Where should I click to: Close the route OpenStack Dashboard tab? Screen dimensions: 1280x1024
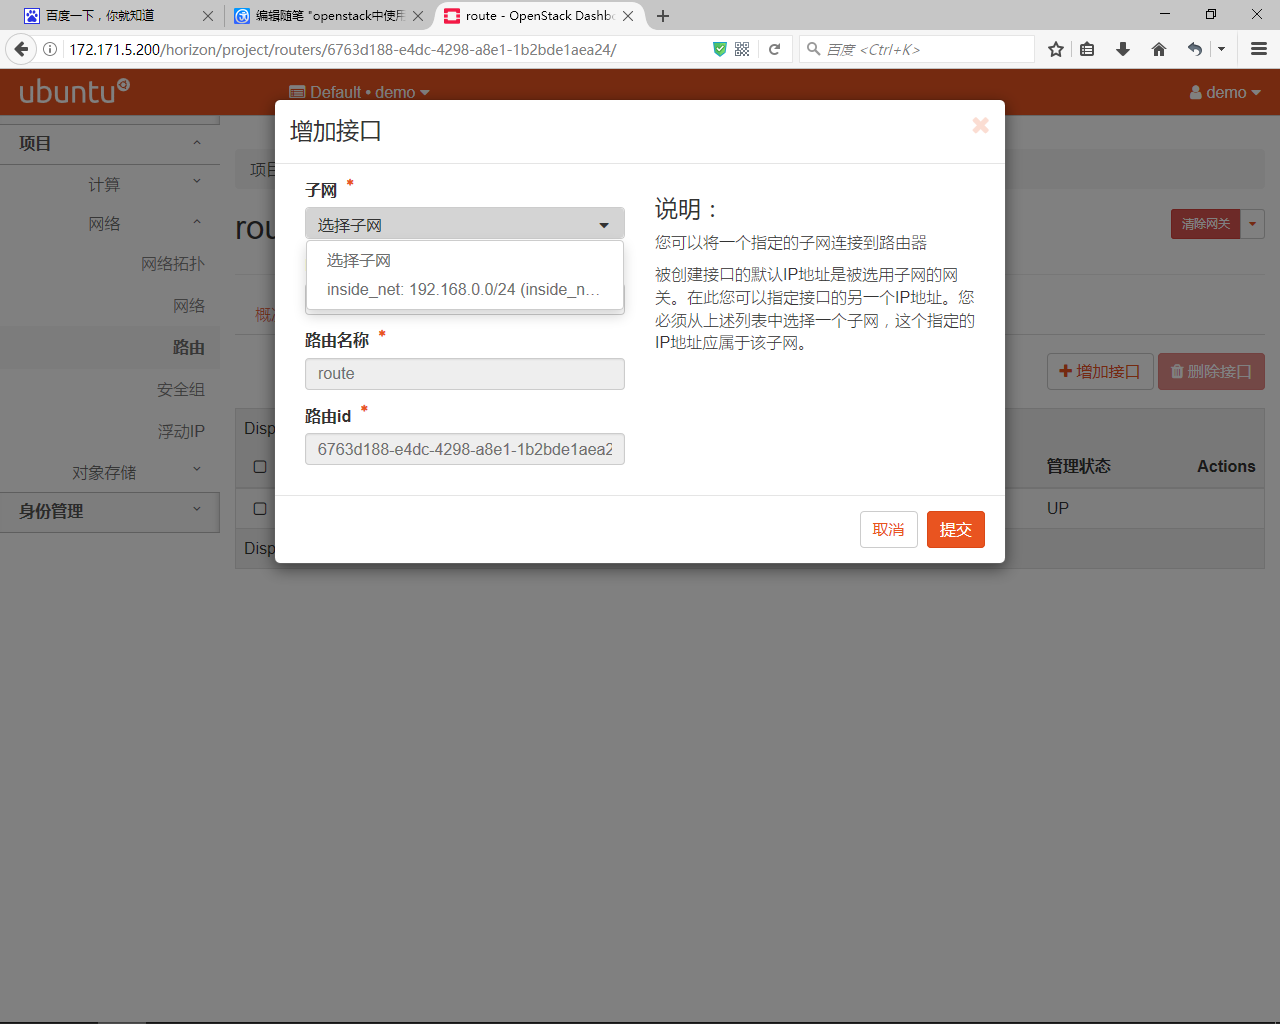(x=628, y=16)
